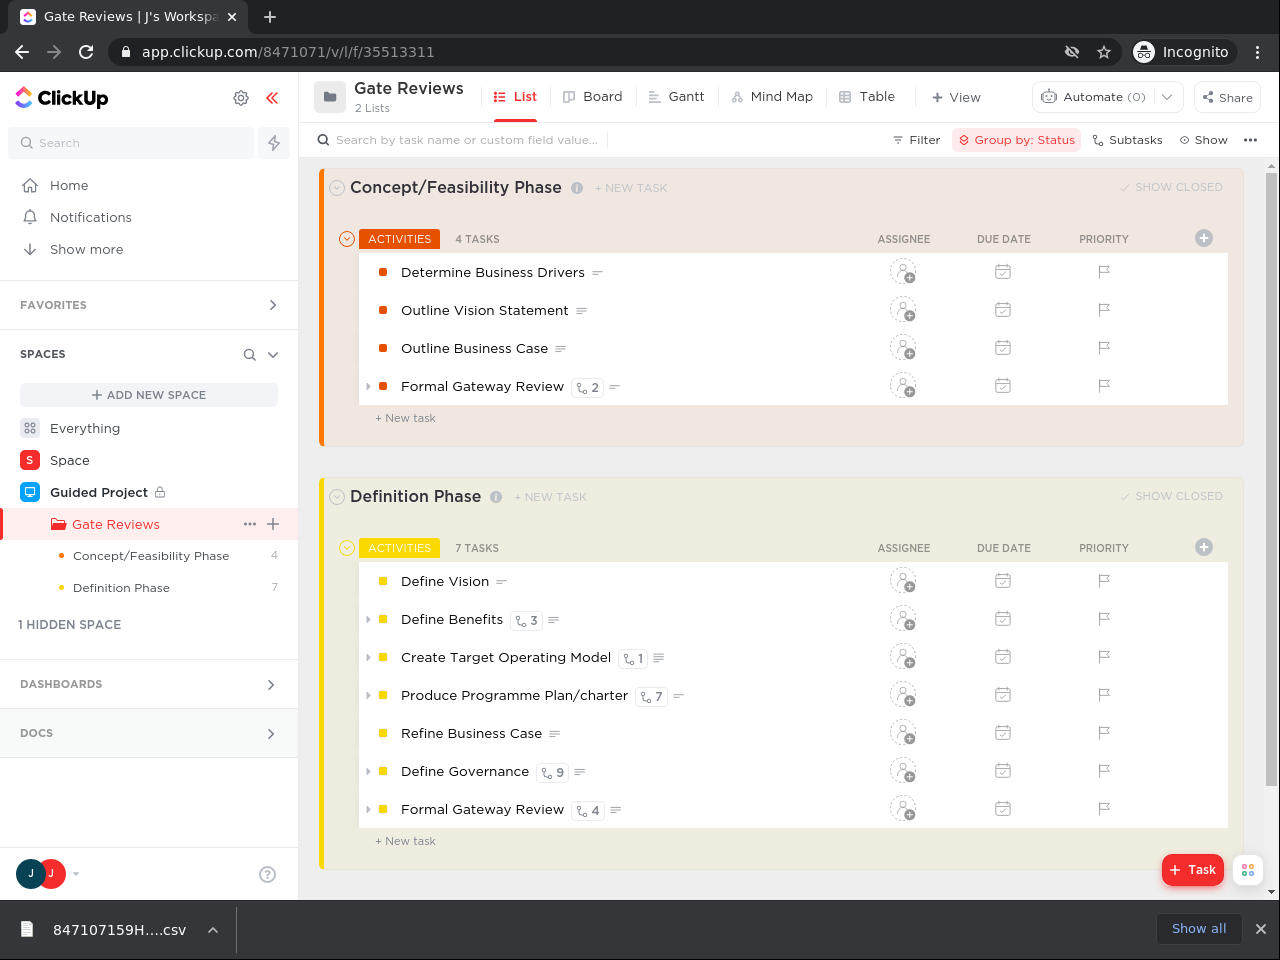Select the List view tab
This screenshot has height=960, width=1280.
click(x=516, y=97)
